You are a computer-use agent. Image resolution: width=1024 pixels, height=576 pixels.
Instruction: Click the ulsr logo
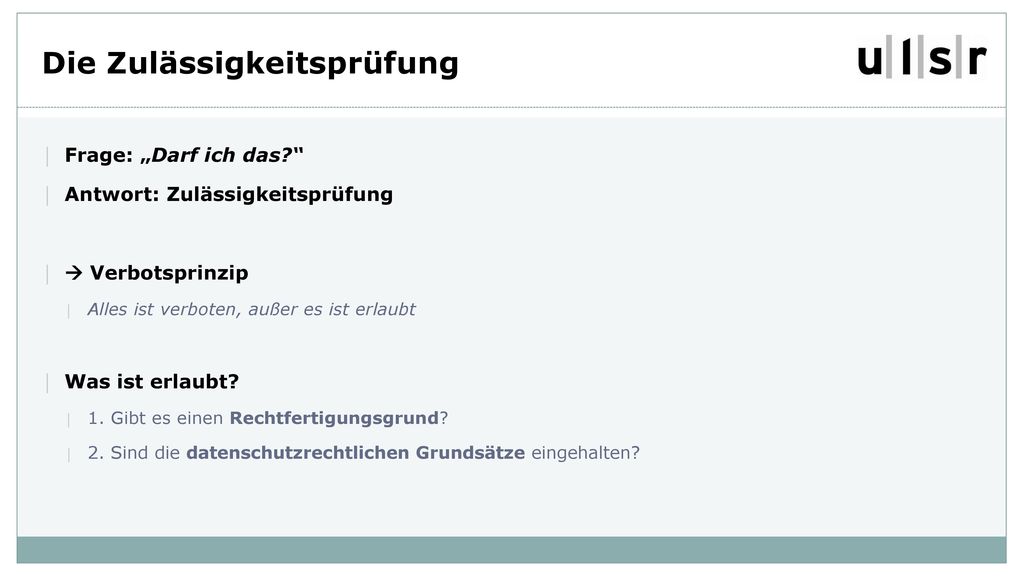(921, 57)
